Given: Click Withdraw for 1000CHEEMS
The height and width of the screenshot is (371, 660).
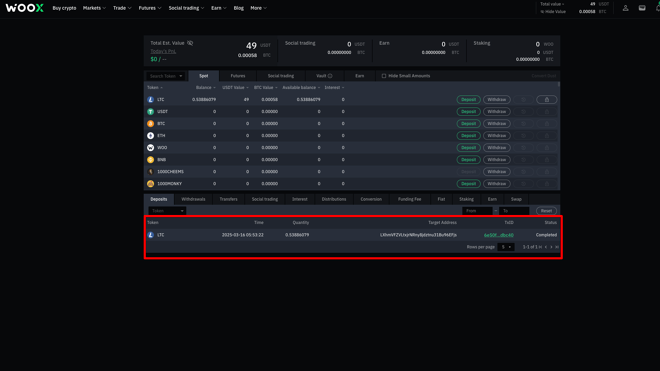Looking at the screenshot, I should pyautogui.click(x=497, y=172).
